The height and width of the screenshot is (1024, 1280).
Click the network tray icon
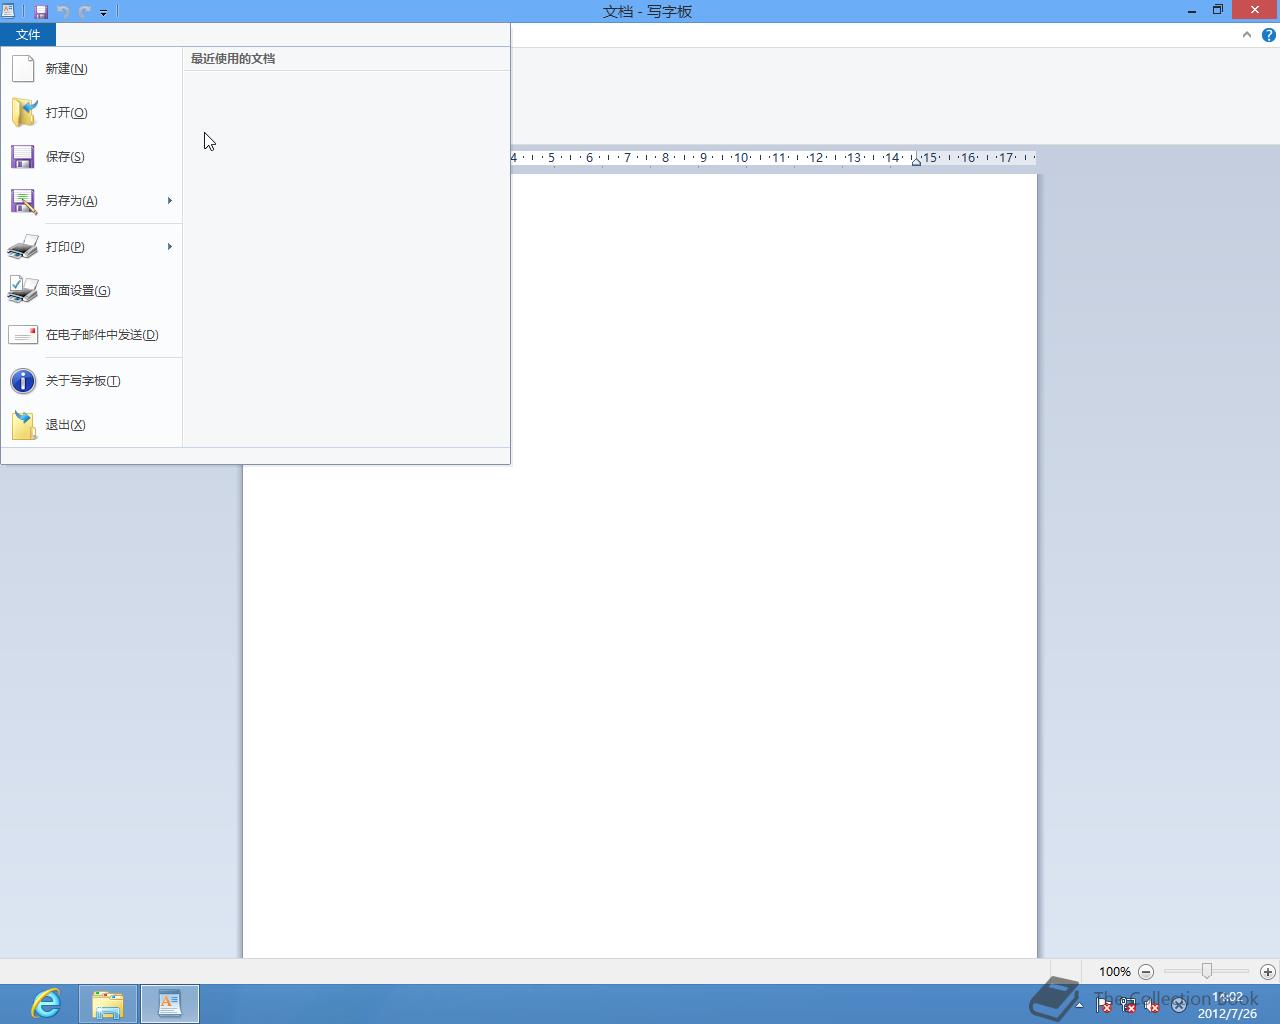tap(1128, 1005)
